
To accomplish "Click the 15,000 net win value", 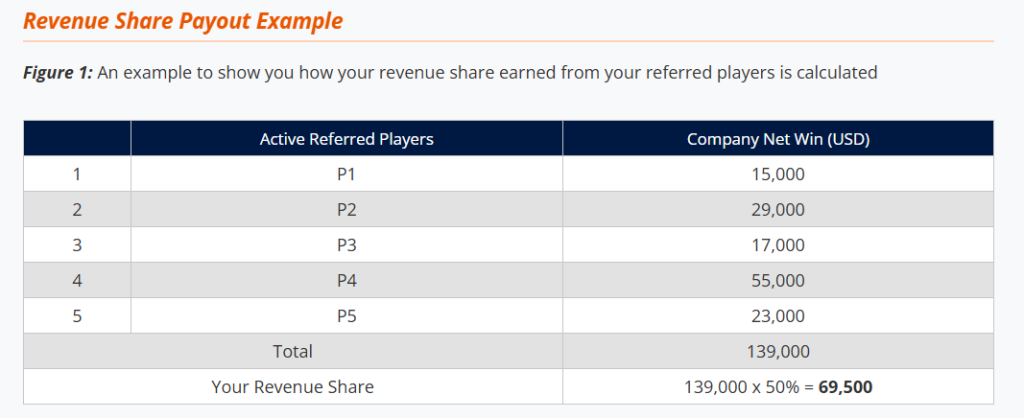I will pyautogui.click(x=778, y=174).
